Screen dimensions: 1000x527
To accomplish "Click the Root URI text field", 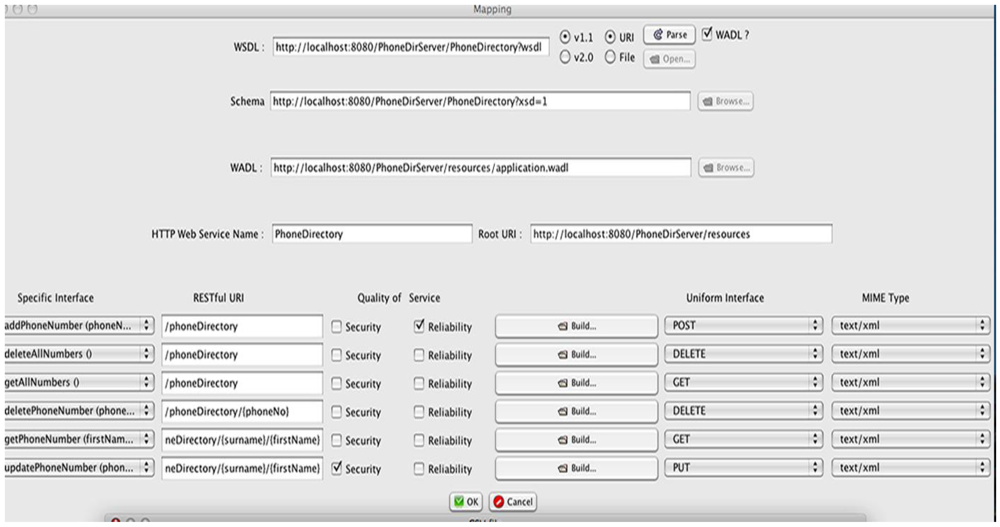I will click(680, 234).
